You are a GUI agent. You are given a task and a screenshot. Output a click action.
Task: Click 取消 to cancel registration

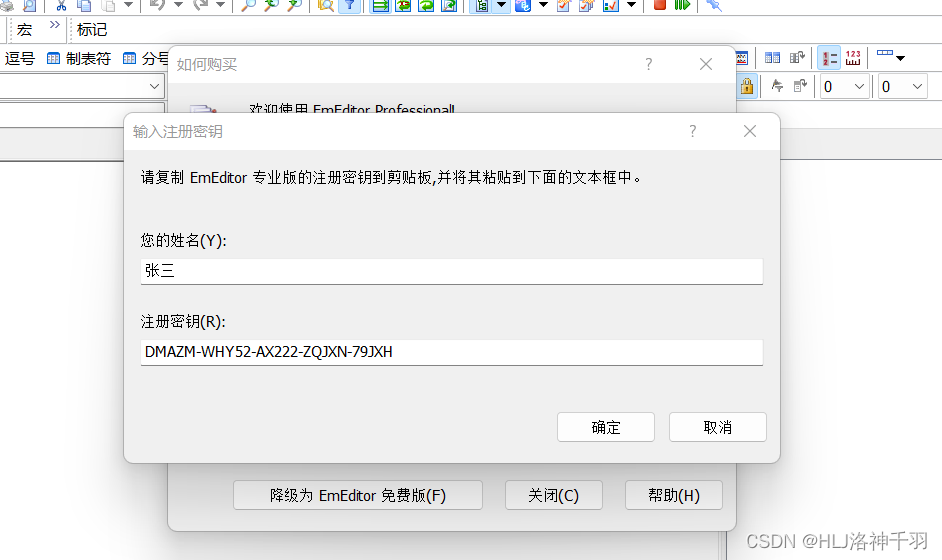point(717,427)
